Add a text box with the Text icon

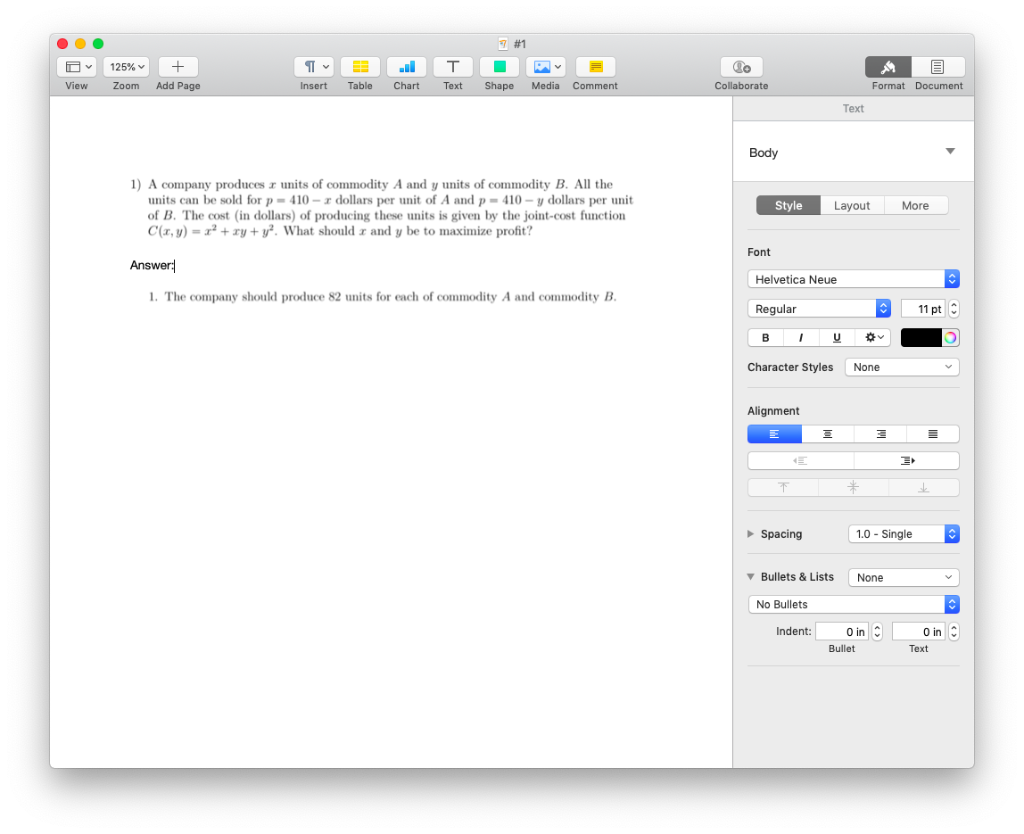(452, 67)
